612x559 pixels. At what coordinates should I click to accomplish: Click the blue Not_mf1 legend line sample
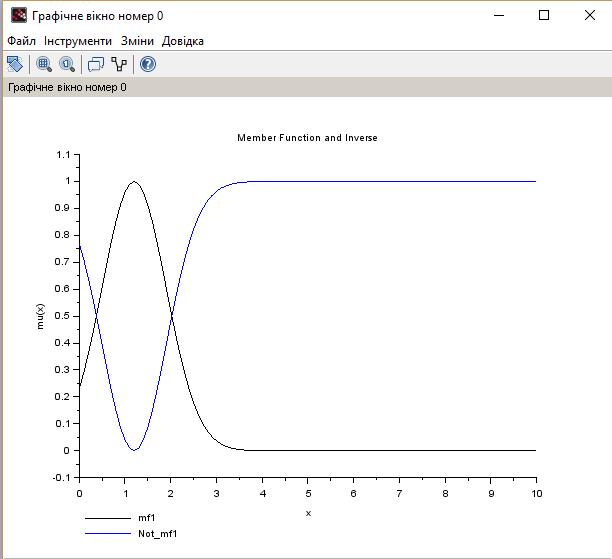click(108, 534)
